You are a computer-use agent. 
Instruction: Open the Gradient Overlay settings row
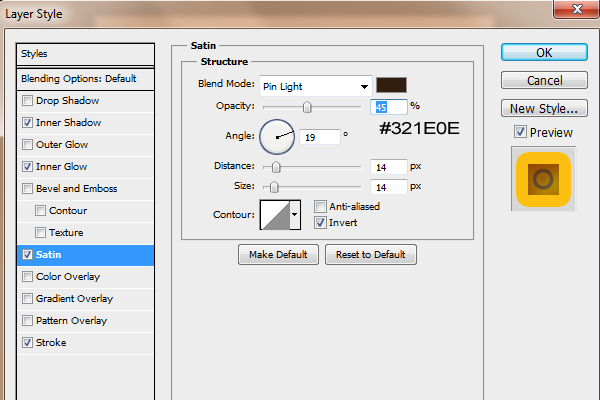[86, 299]
